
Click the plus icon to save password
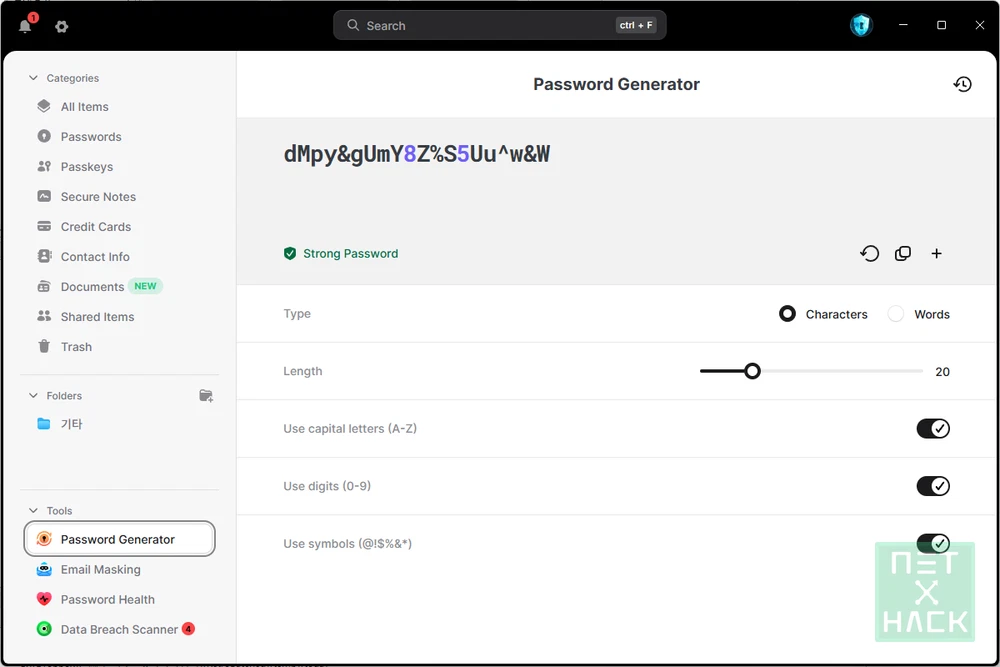[x=937, y=254]
